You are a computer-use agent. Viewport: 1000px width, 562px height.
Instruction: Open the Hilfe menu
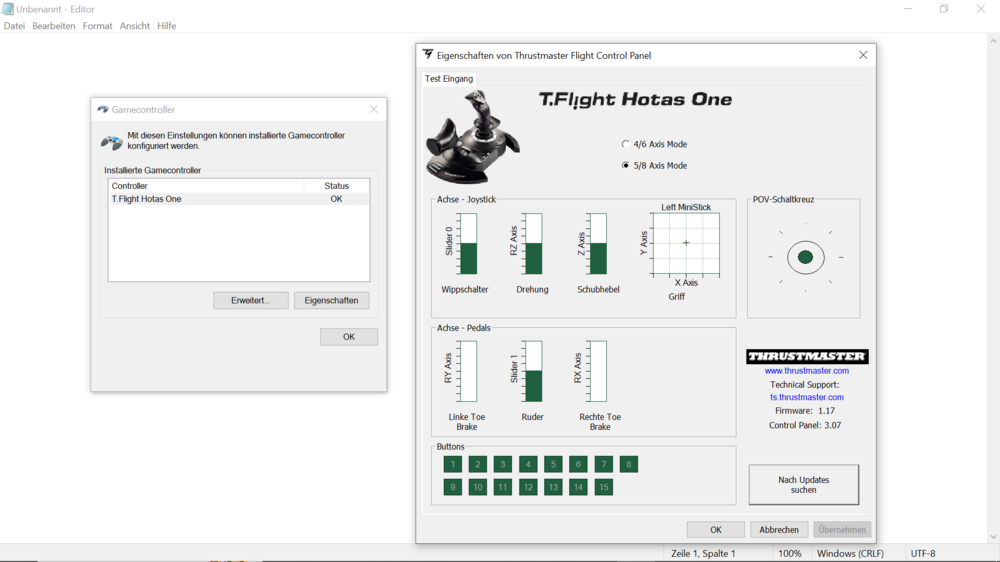pyautogui.click(x=166, y=26)
